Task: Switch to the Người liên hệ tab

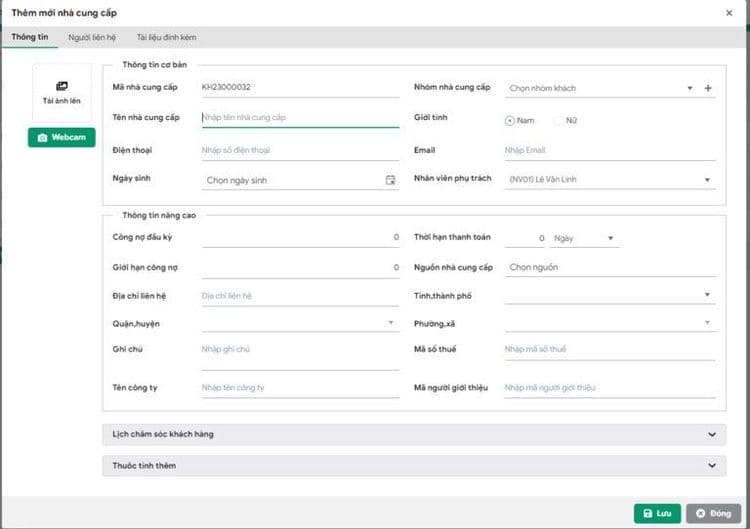Action: coord(91,37)
